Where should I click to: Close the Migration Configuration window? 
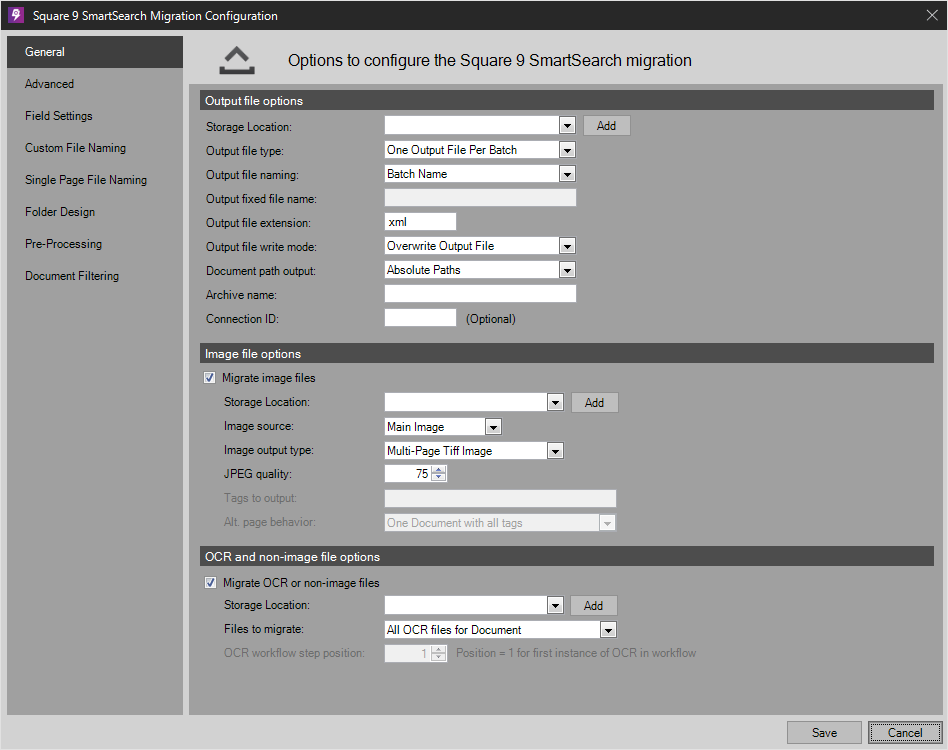point(932,15)
